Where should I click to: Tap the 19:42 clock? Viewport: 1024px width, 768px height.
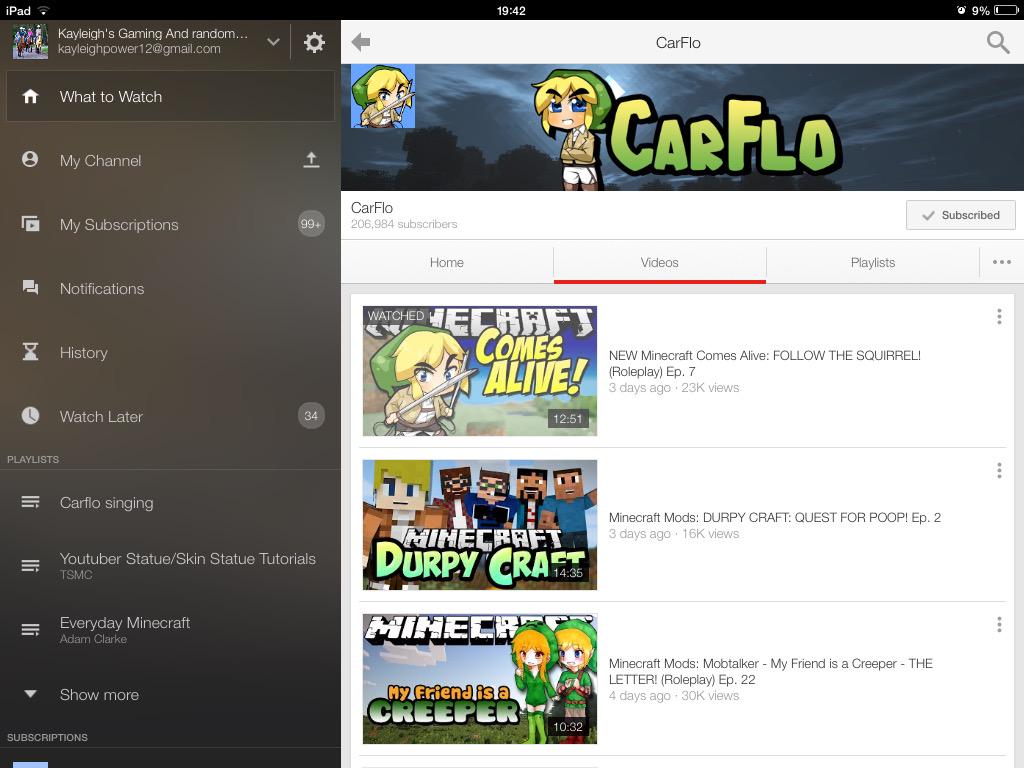point(511,10)
